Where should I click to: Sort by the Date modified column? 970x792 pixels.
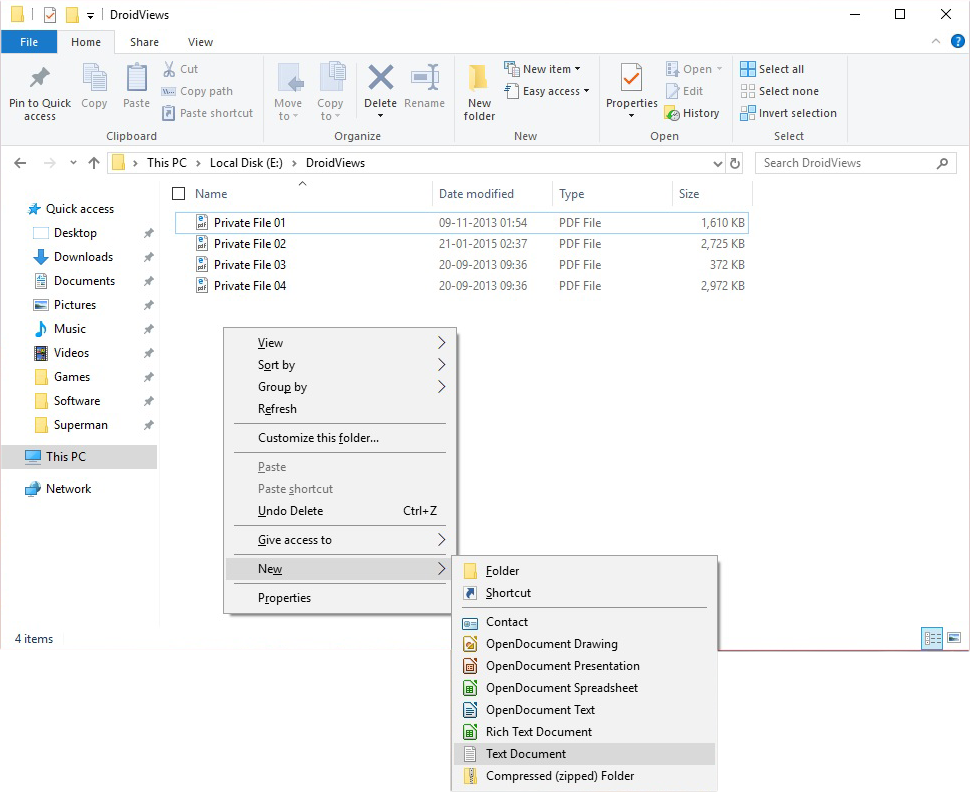(x=476, y=194)
